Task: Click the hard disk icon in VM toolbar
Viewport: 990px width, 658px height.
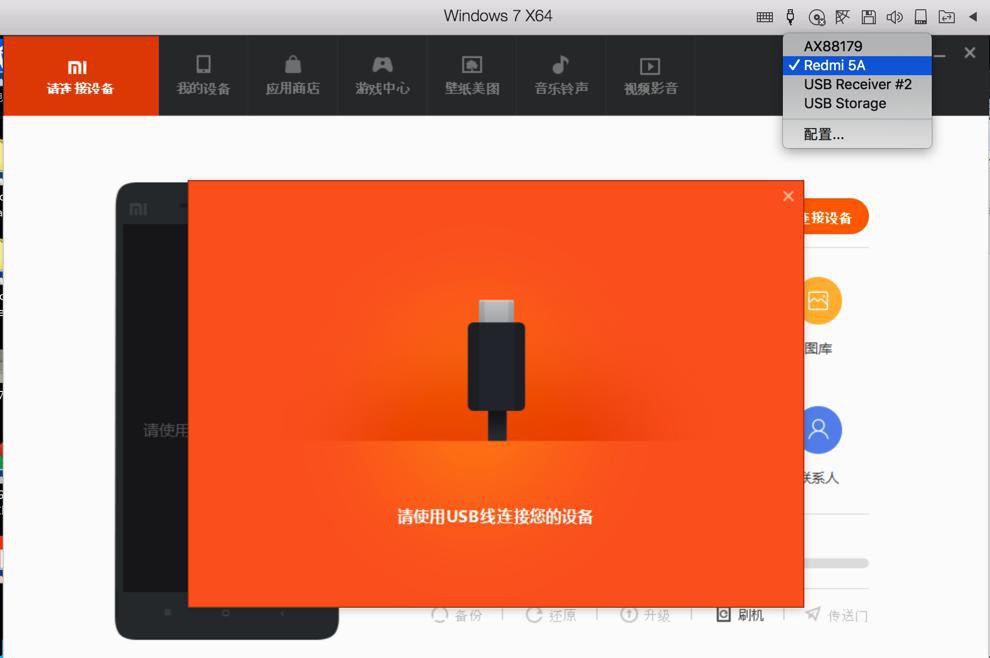Action: tap(921, 17)
